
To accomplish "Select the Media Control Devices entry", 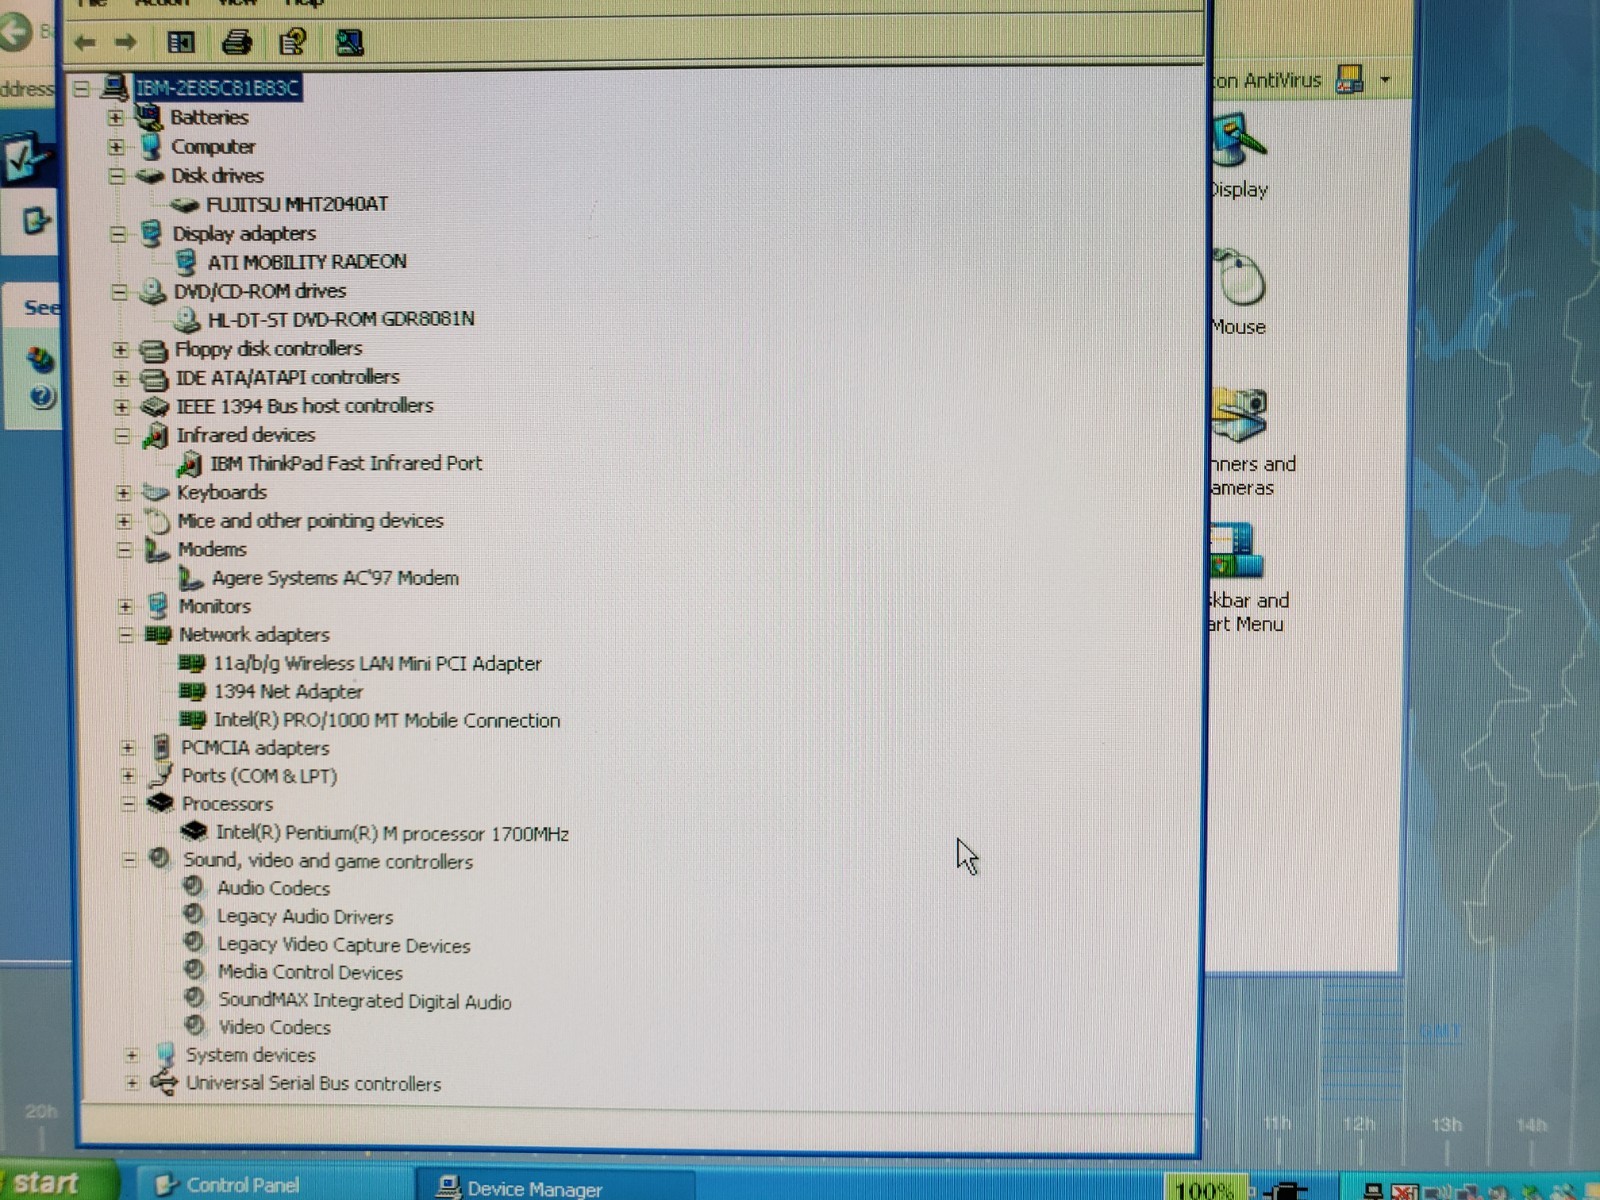I will [x=310, y=972].
